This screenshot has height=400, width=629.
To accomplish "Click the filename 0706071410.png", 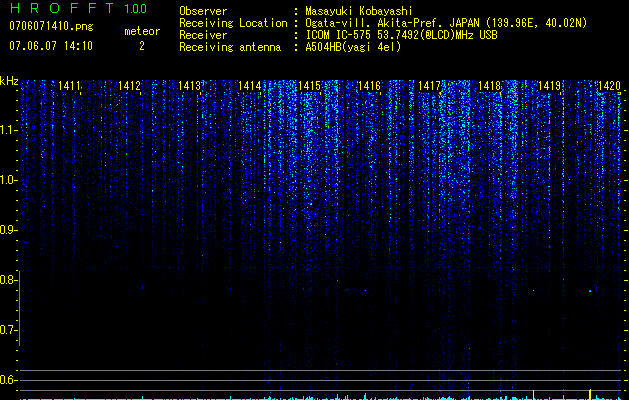I will click(51, 26).
